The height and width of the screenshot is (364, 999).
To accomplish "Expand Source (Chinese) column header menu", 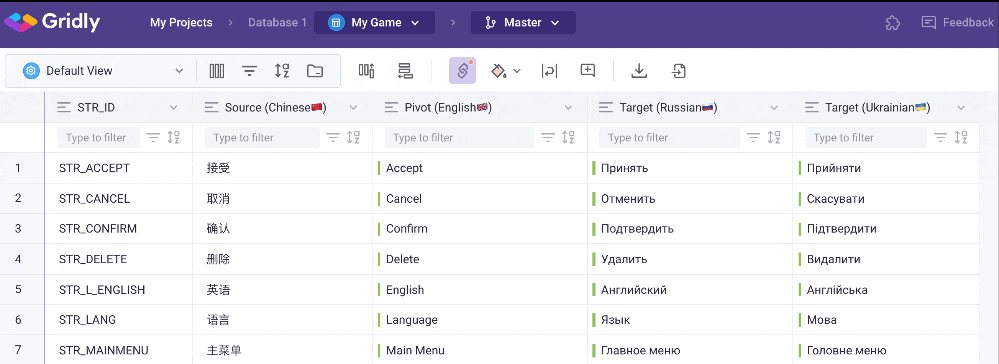I will point(353,108).
